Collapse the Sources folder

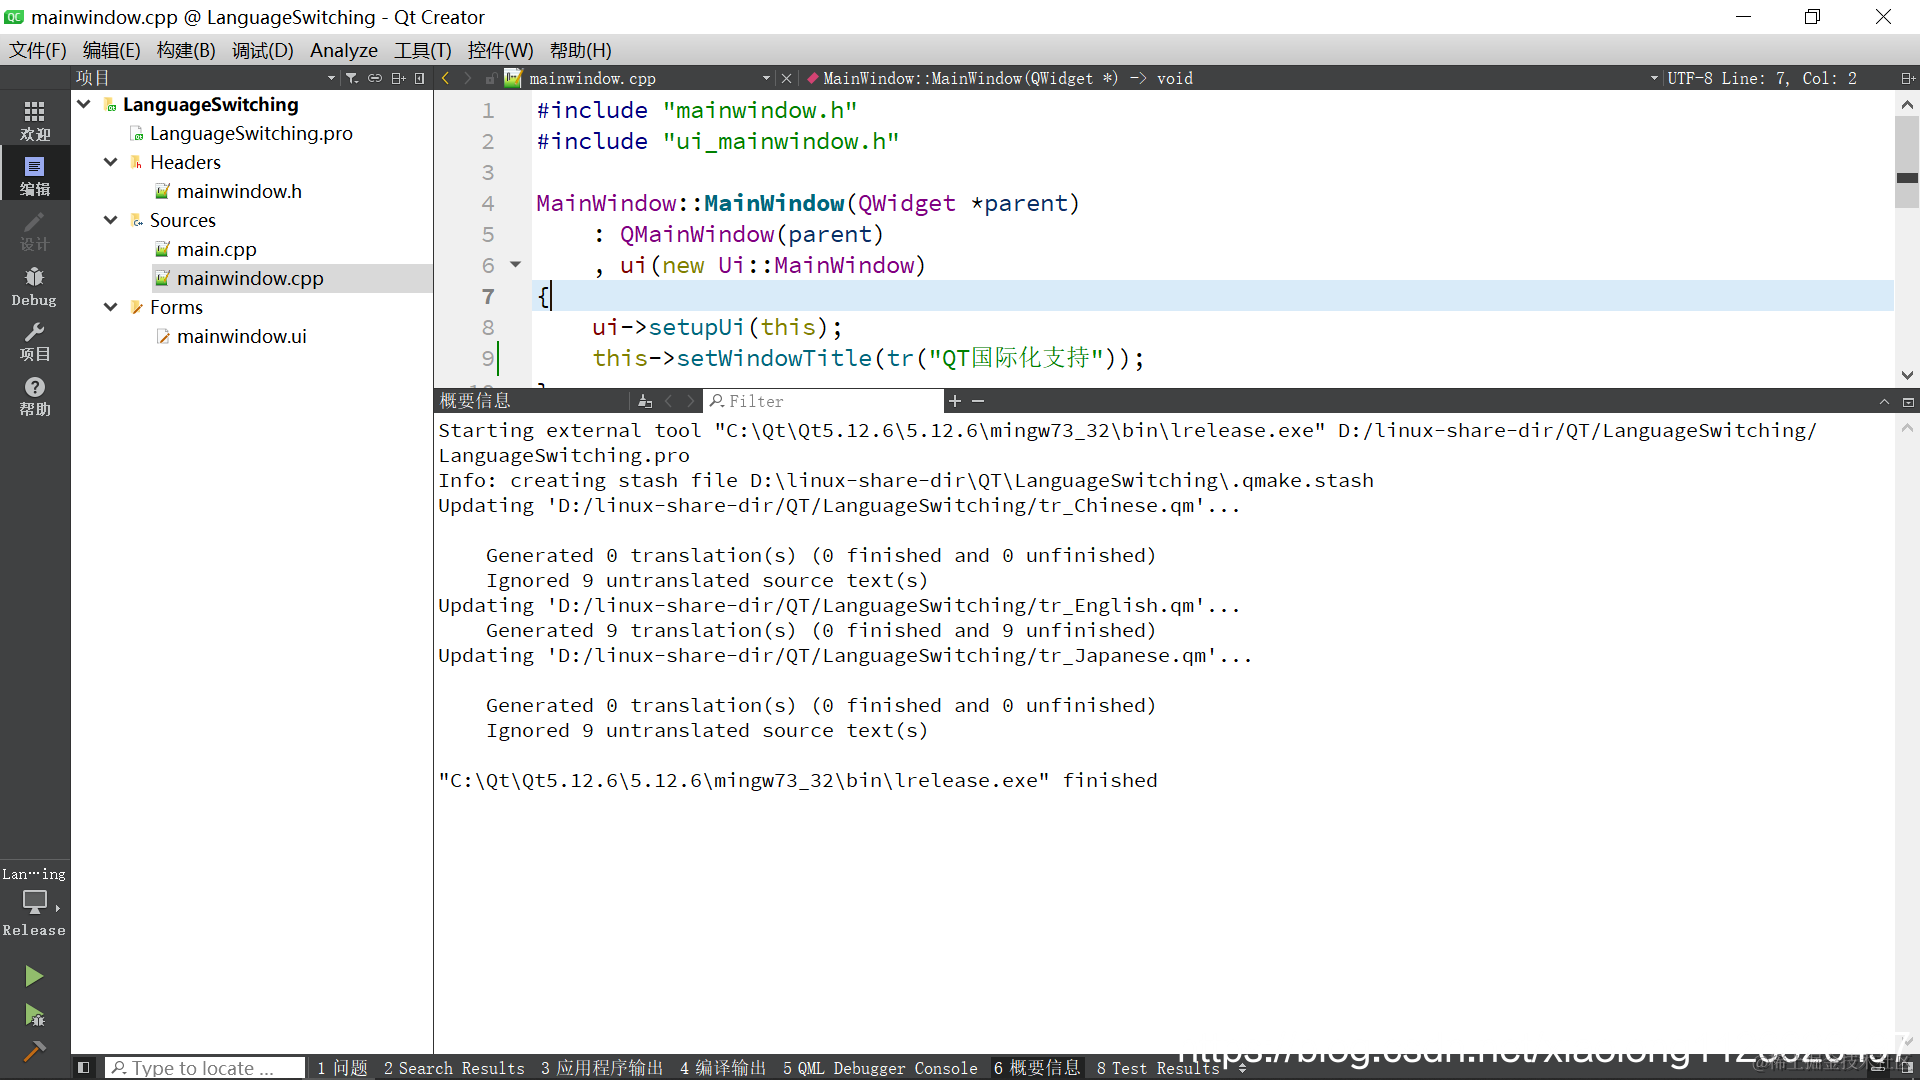coord(111,220)
